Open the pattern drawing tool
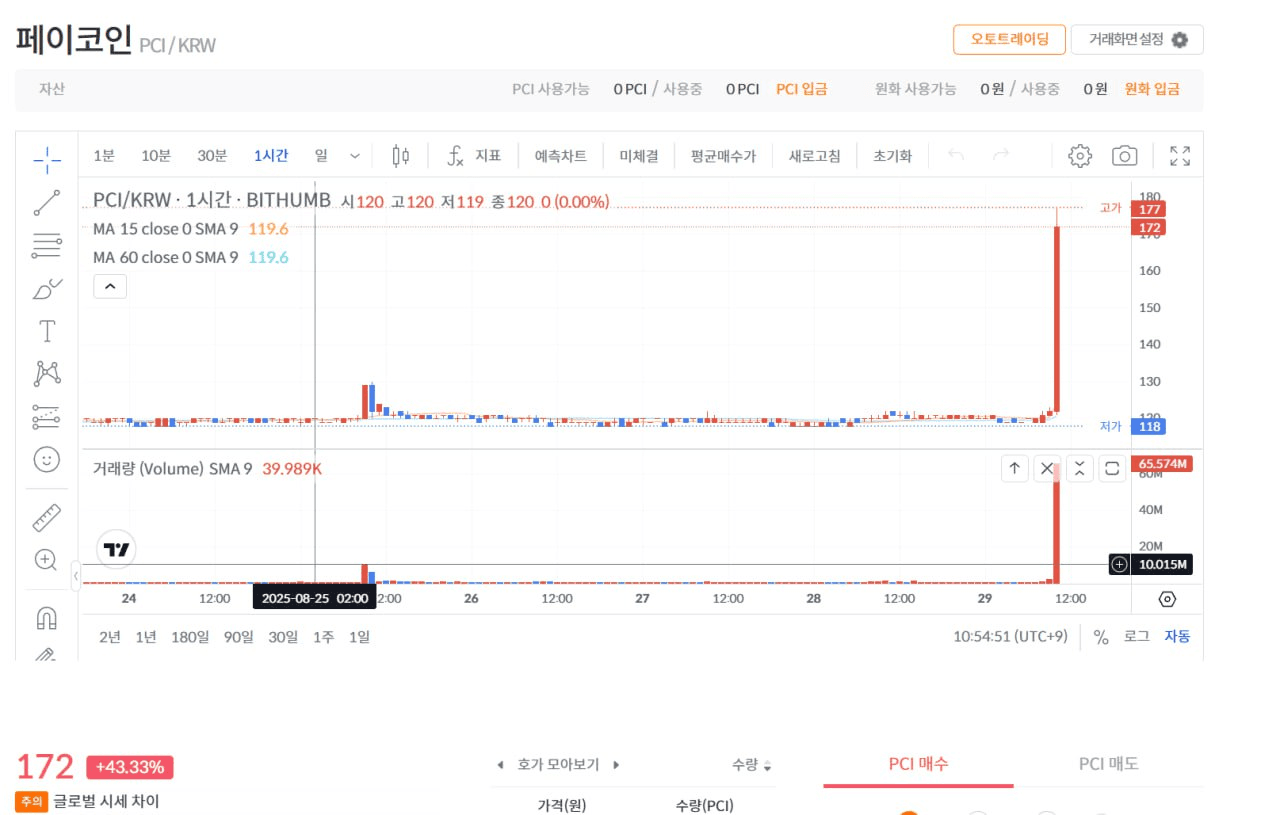This screenshot has width=1280, height=815. click(47, 374)
